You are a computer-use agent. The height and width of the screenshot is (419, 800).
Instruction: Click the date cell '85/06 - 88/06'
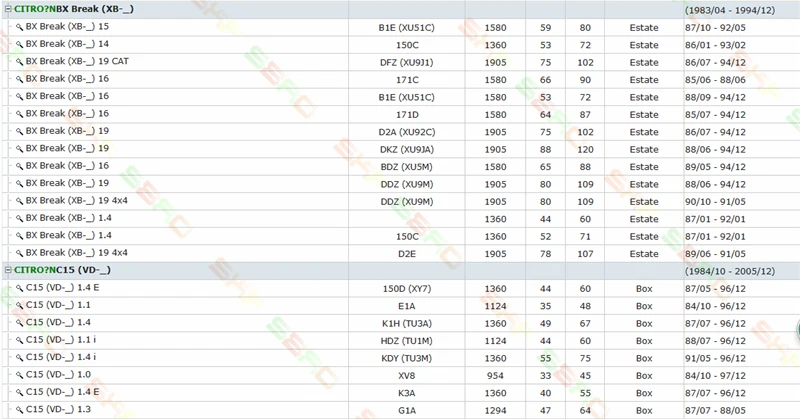[715, 80]
